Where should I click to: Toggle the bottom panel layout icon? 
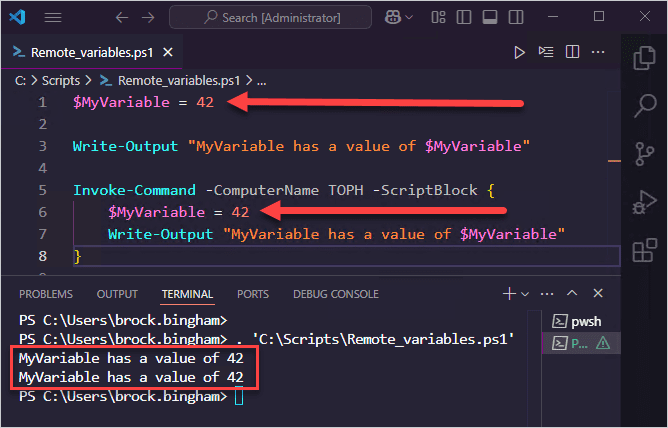point(490,17)
